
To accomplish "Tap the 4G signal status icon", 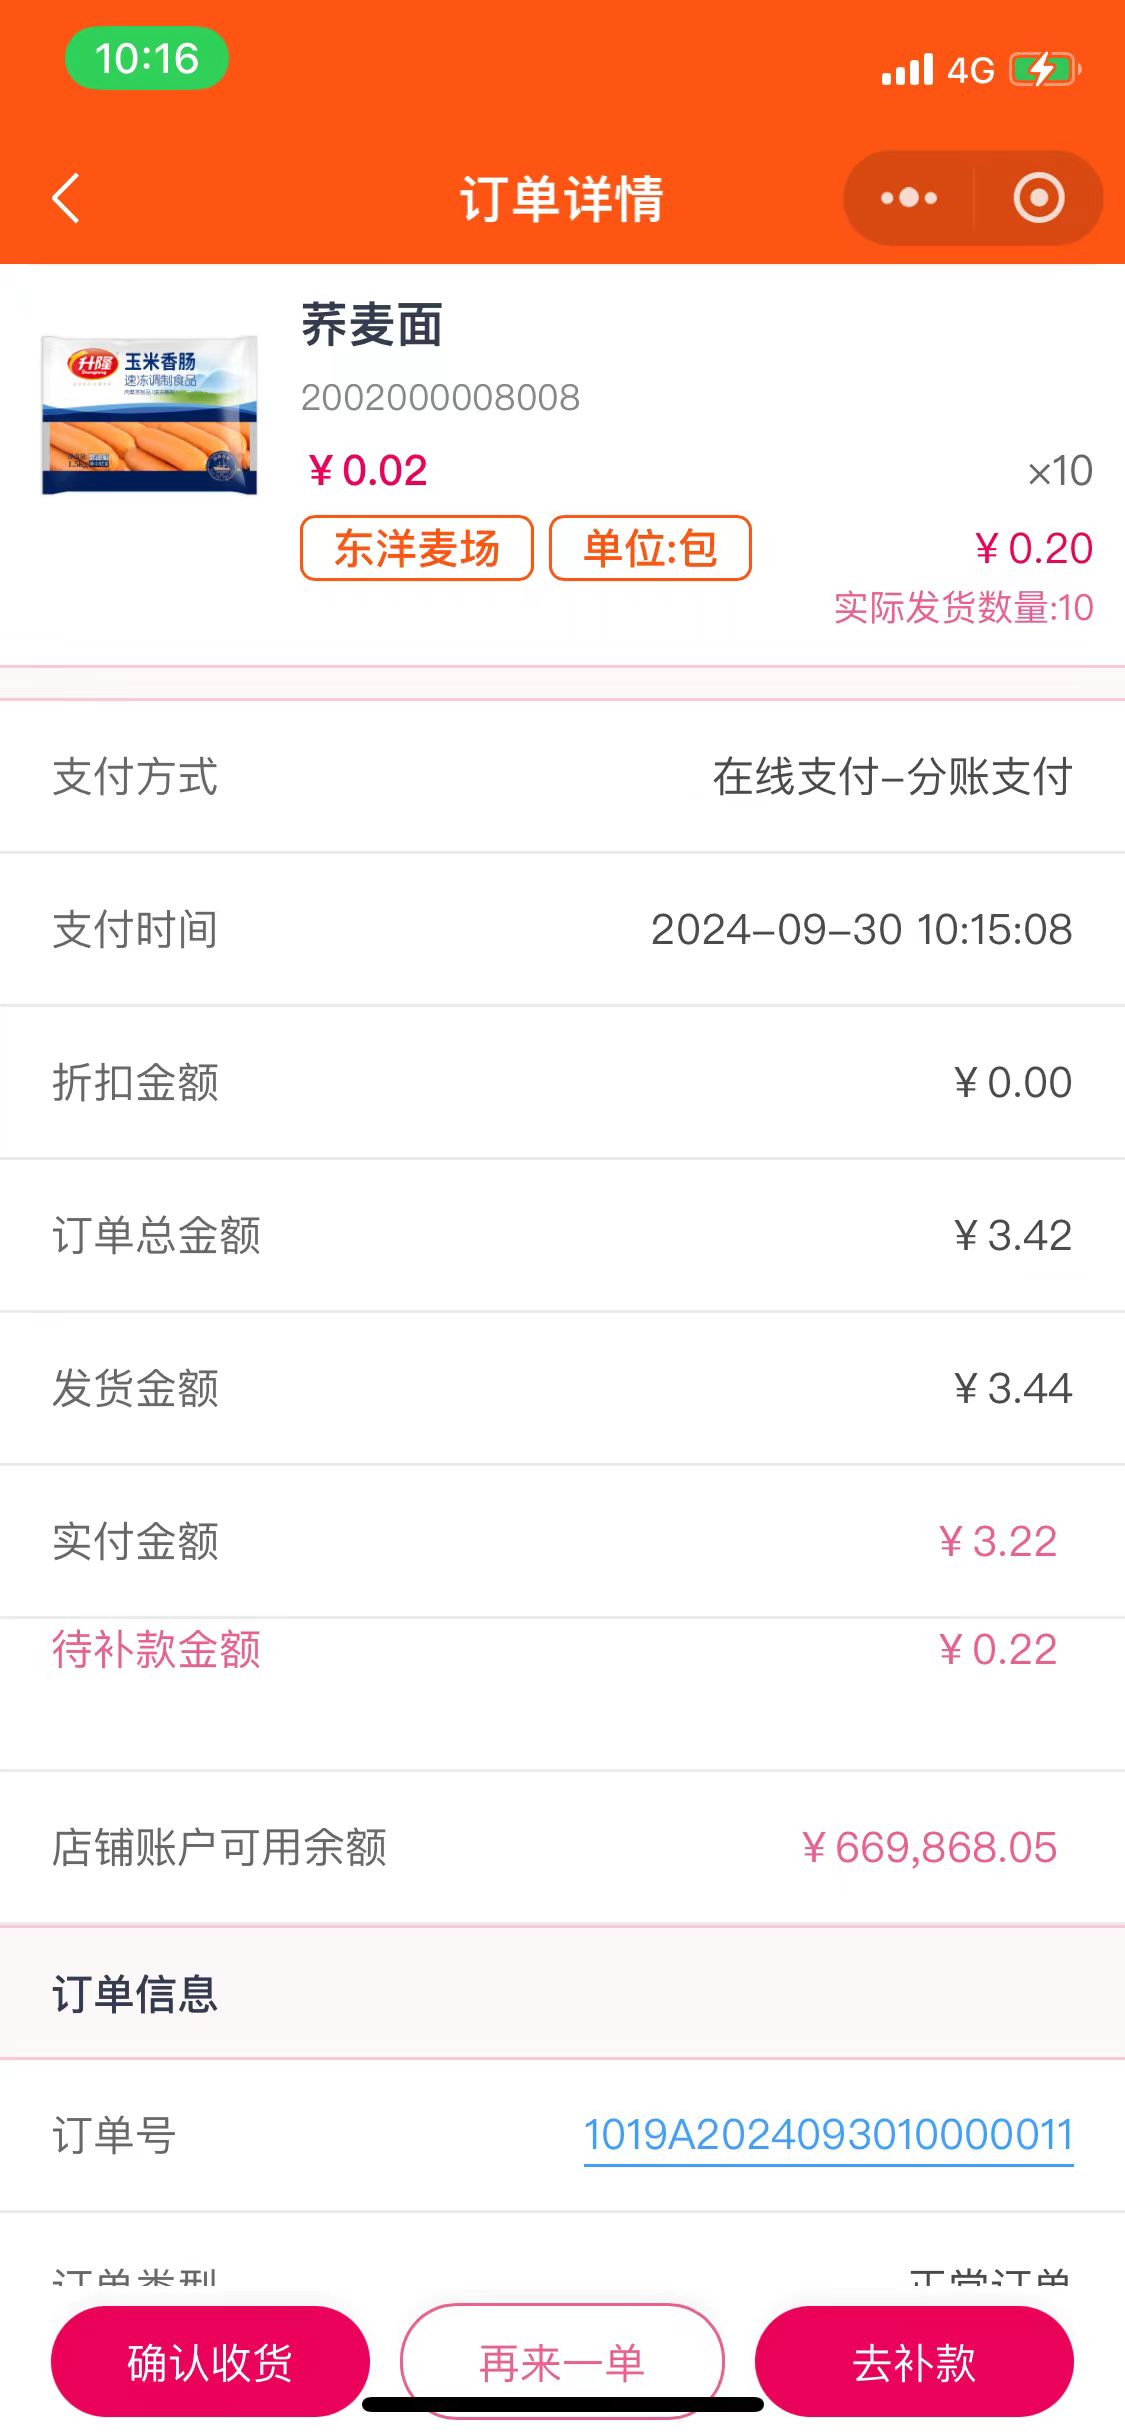I will (x=938, y=70).
